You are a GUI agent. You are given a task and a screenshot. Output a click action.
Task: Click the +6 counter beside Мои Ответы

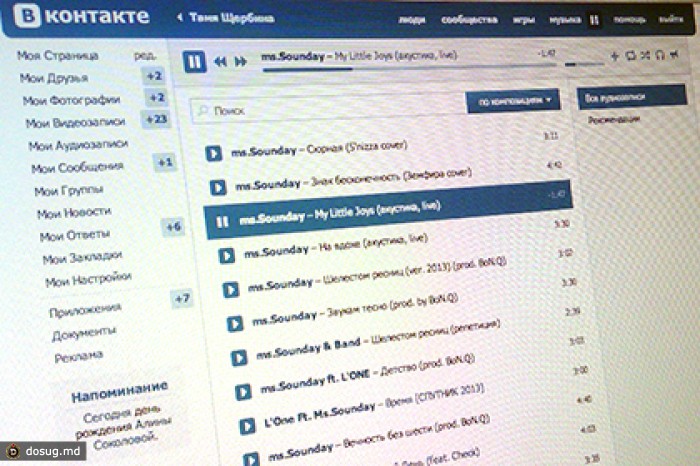[x=174, y=227]
